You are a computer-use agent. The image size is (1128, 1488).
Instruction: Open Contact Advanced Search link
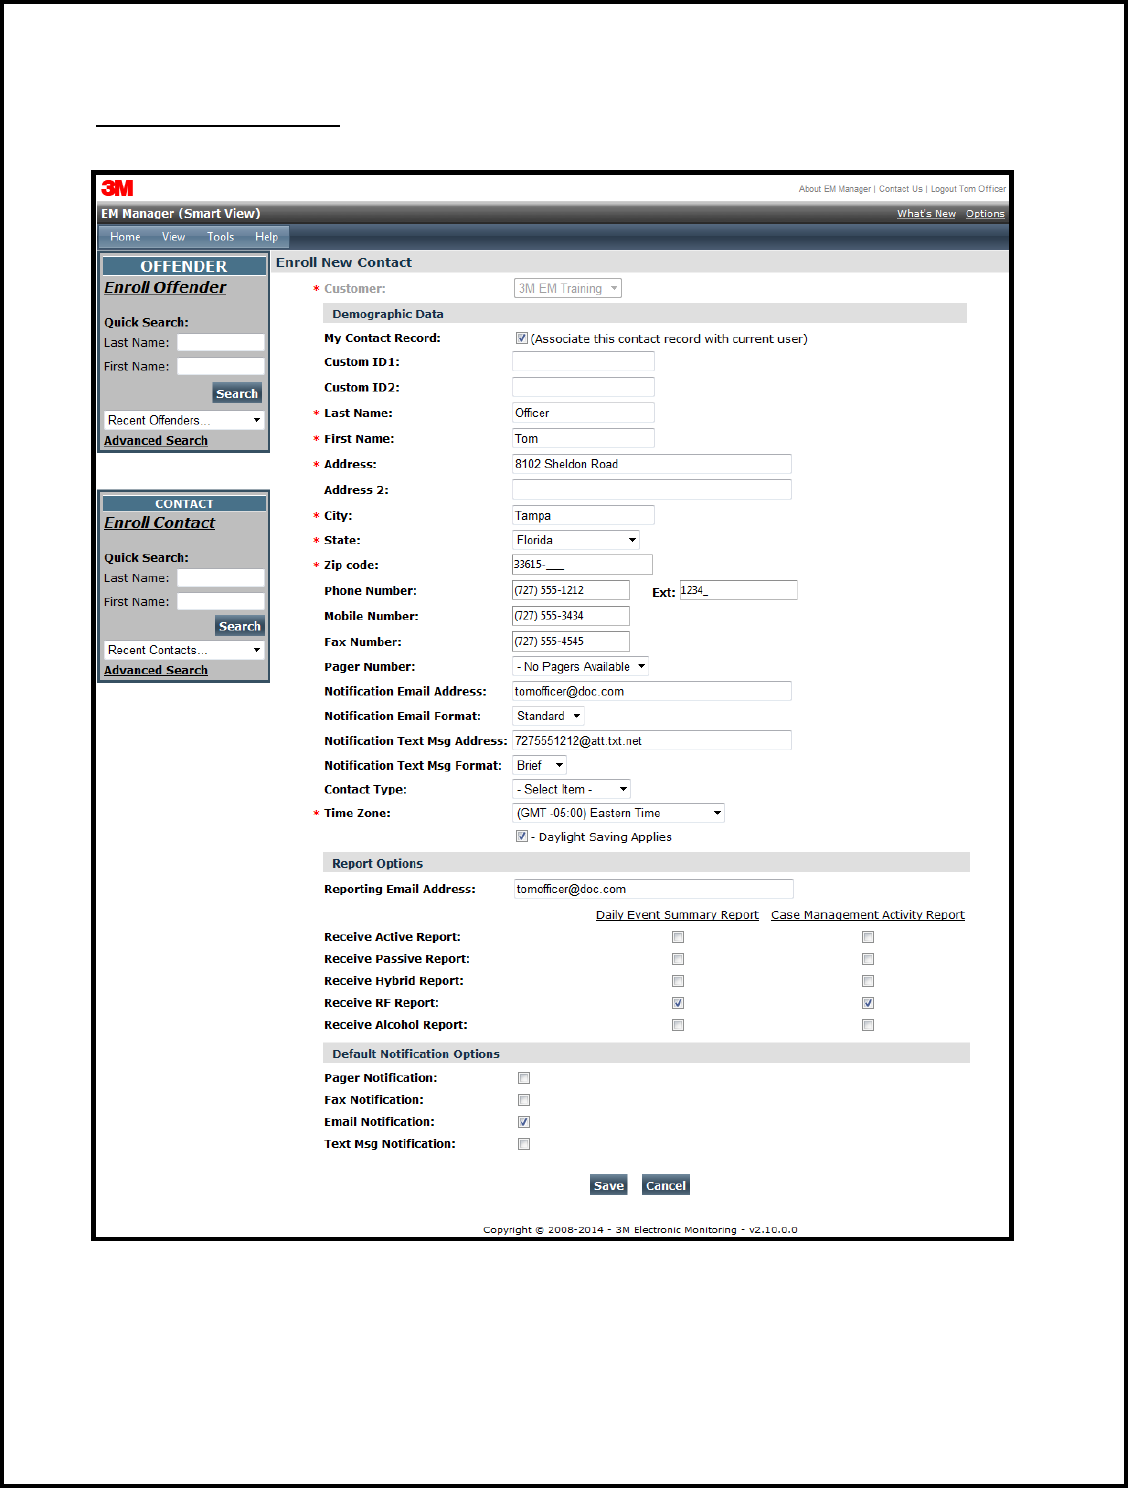[x=156, y=671]
